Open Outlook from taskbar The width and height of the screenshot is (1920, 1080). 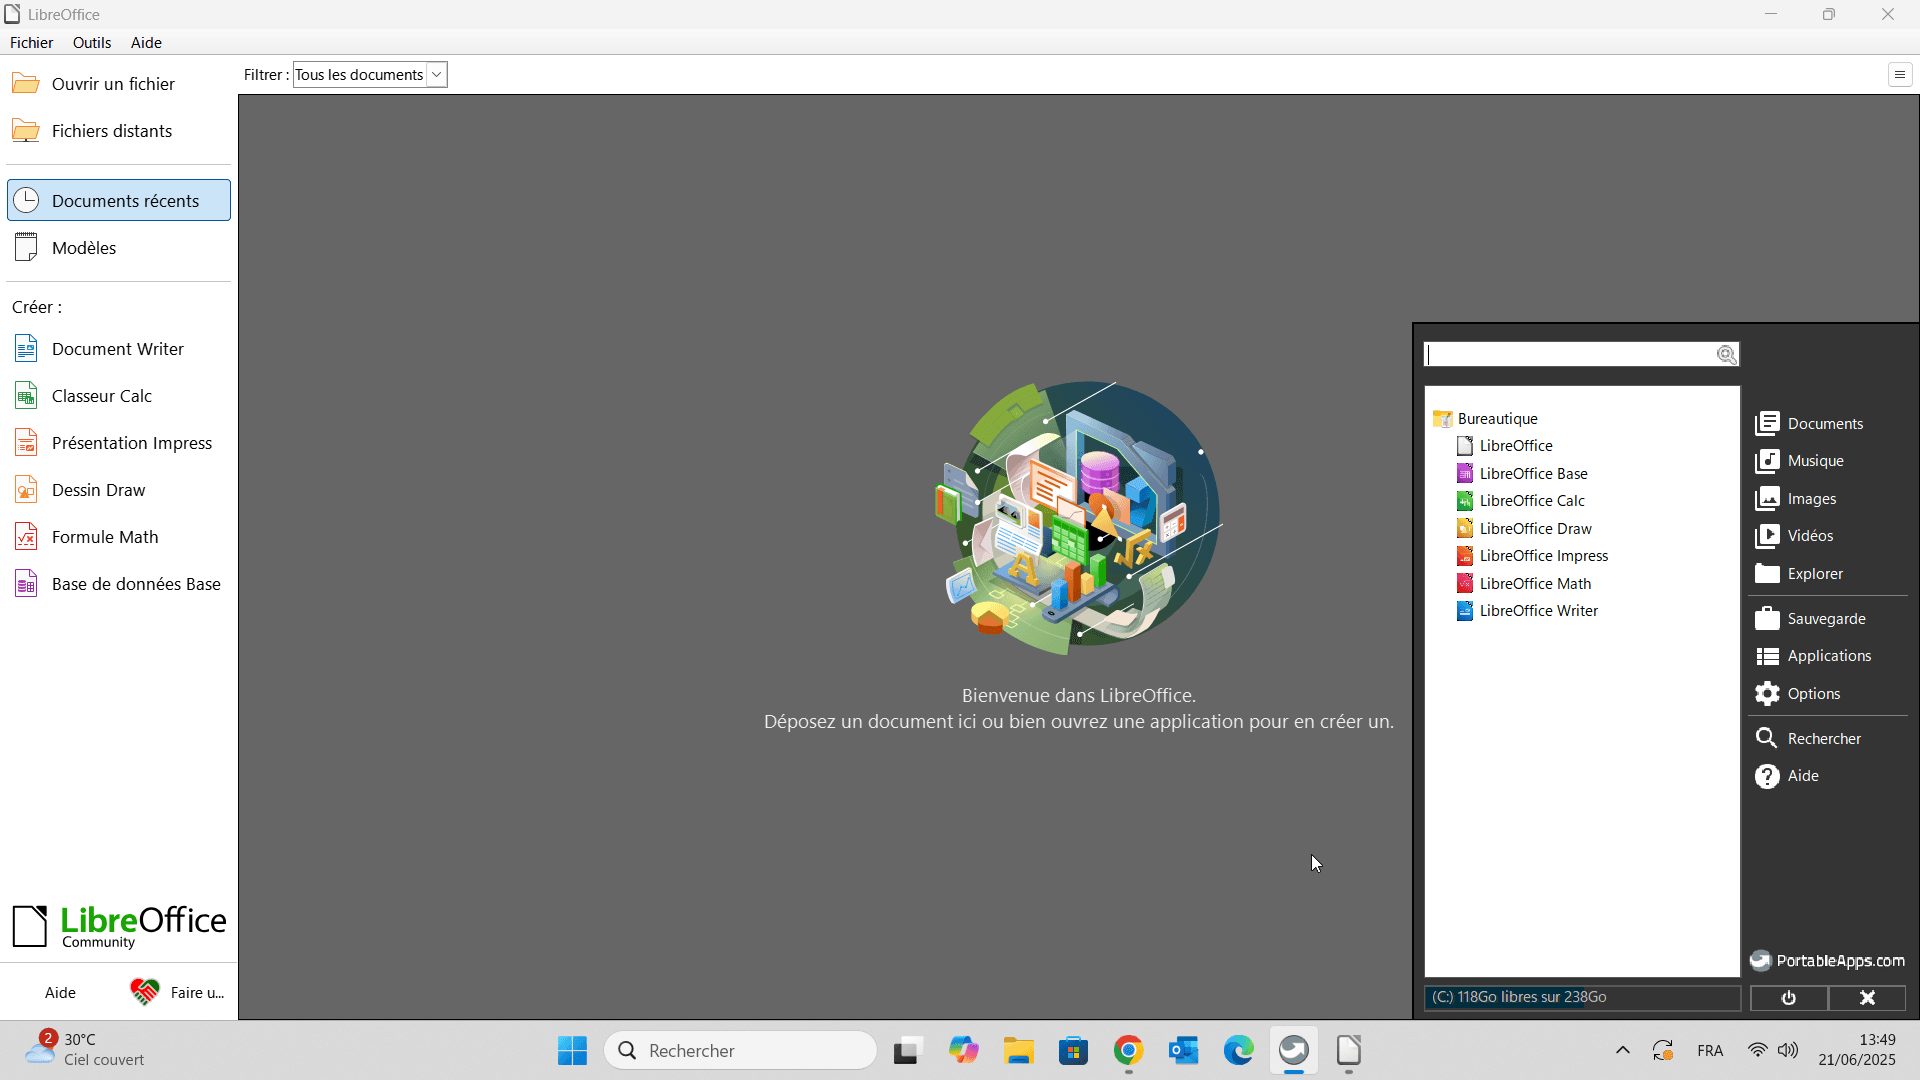[1183, 1050]
